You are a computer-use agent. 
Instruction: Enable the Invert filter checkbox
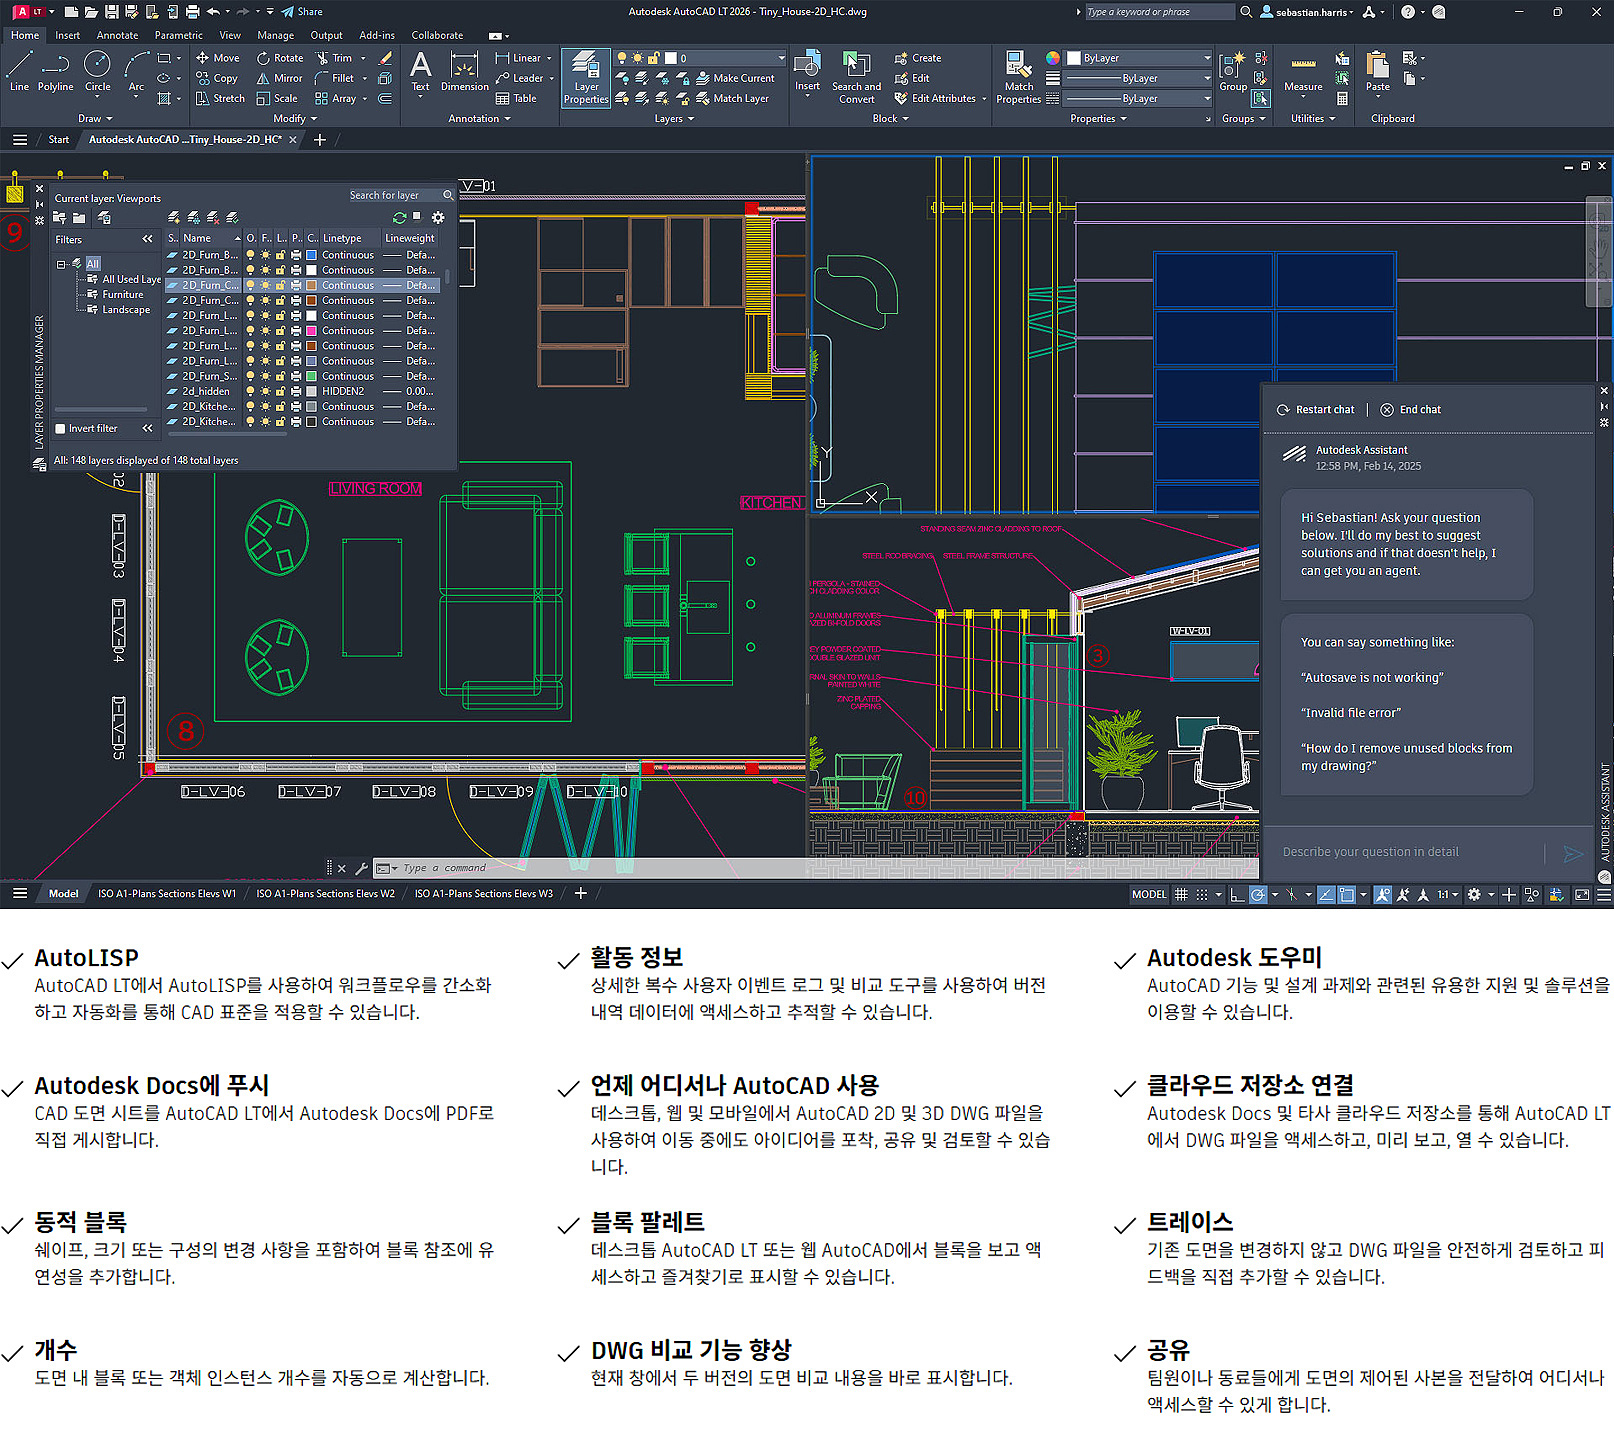(x=62, y=428)
